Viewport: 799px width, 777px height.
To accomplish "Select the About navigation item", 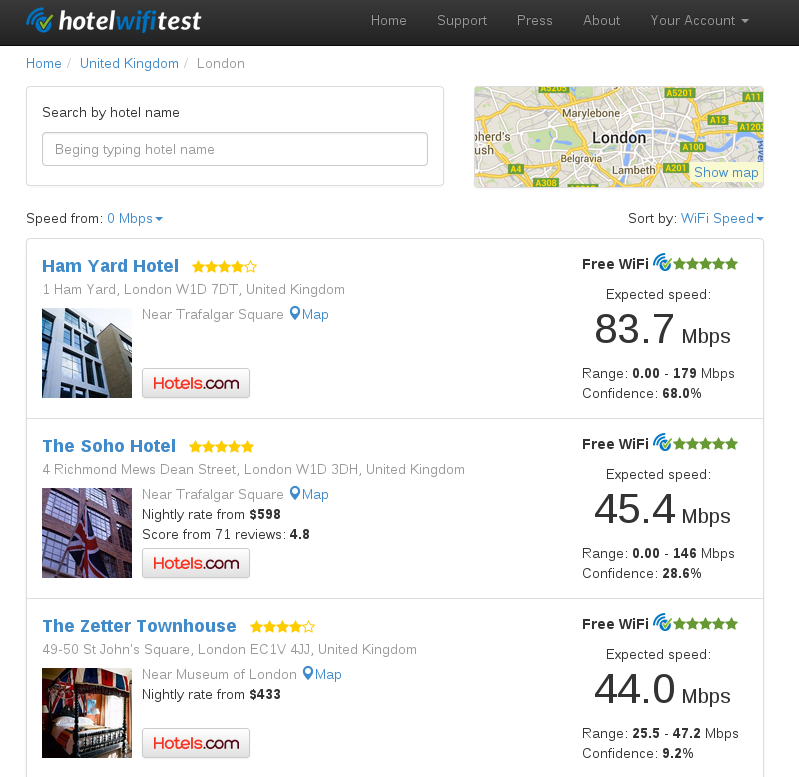I will coord(602,21).
